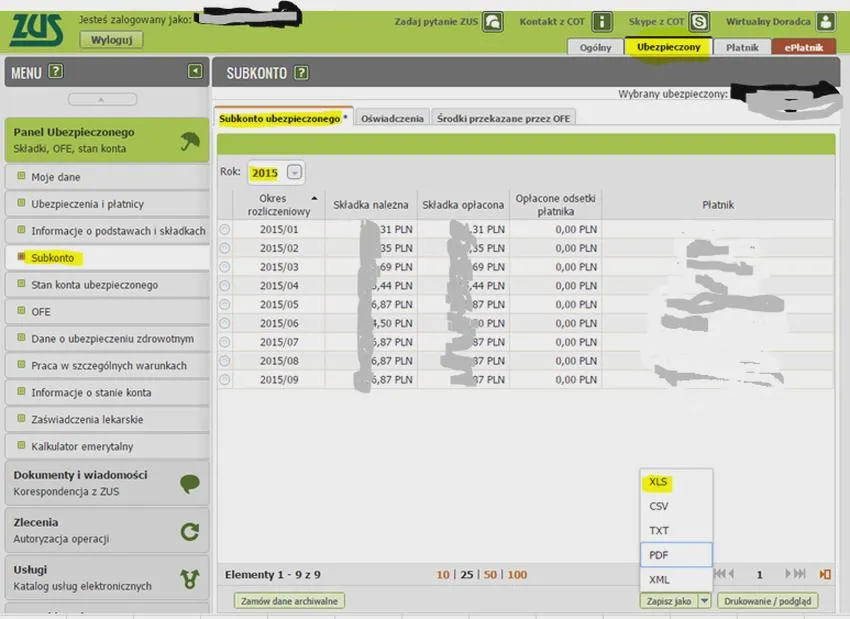The height and width of the screenshot is (619, 850).
Task: Select the radio button for 2015/09
Action: coord(224,379)
